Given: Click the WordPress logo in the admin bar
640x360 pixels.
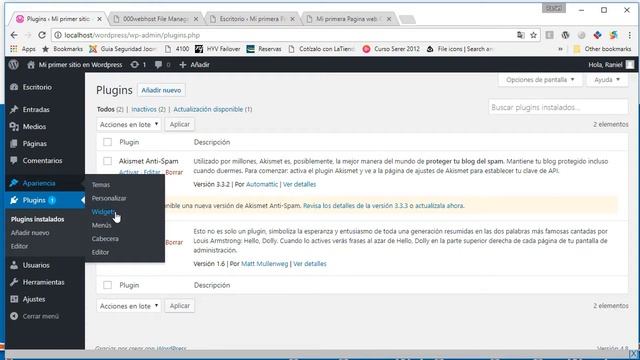Looking at the screenshot, I should [14, 64].
